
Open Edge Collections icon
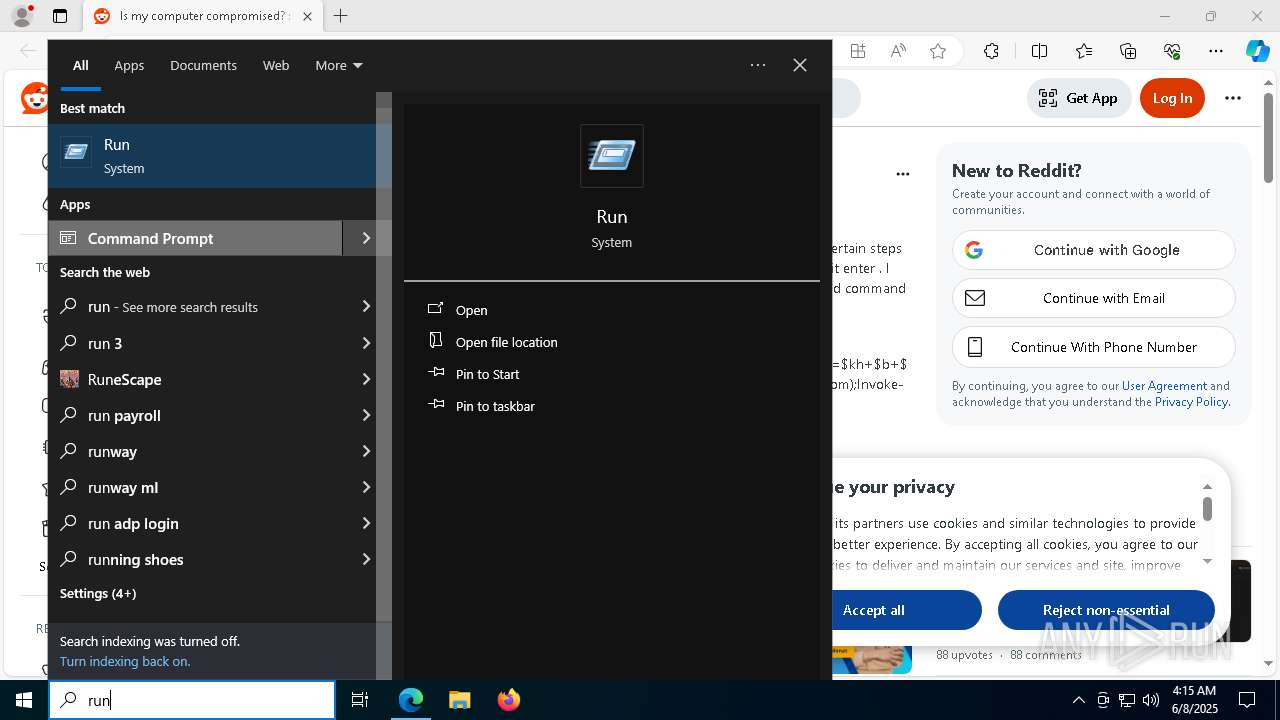coord(1128,51)
